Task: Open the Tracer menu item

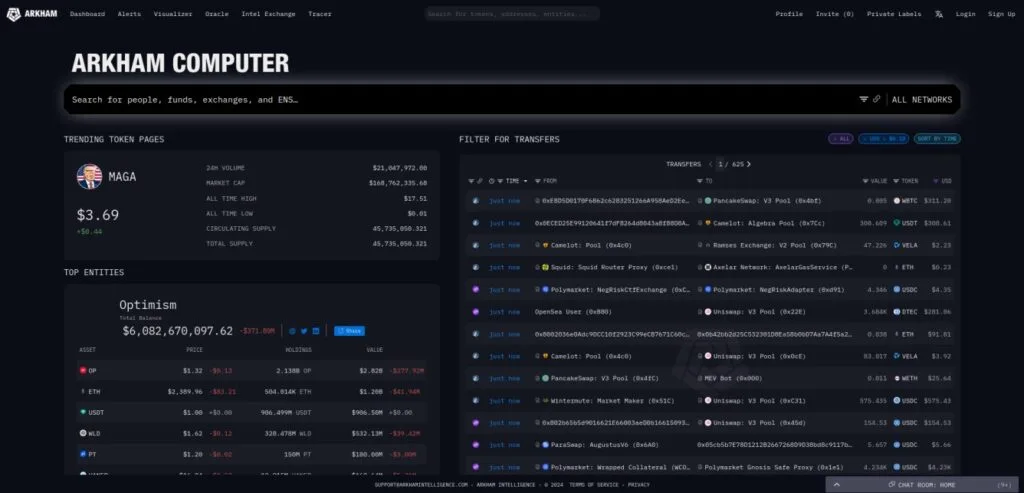Action: pyautogui.click(x=320, y=14)
